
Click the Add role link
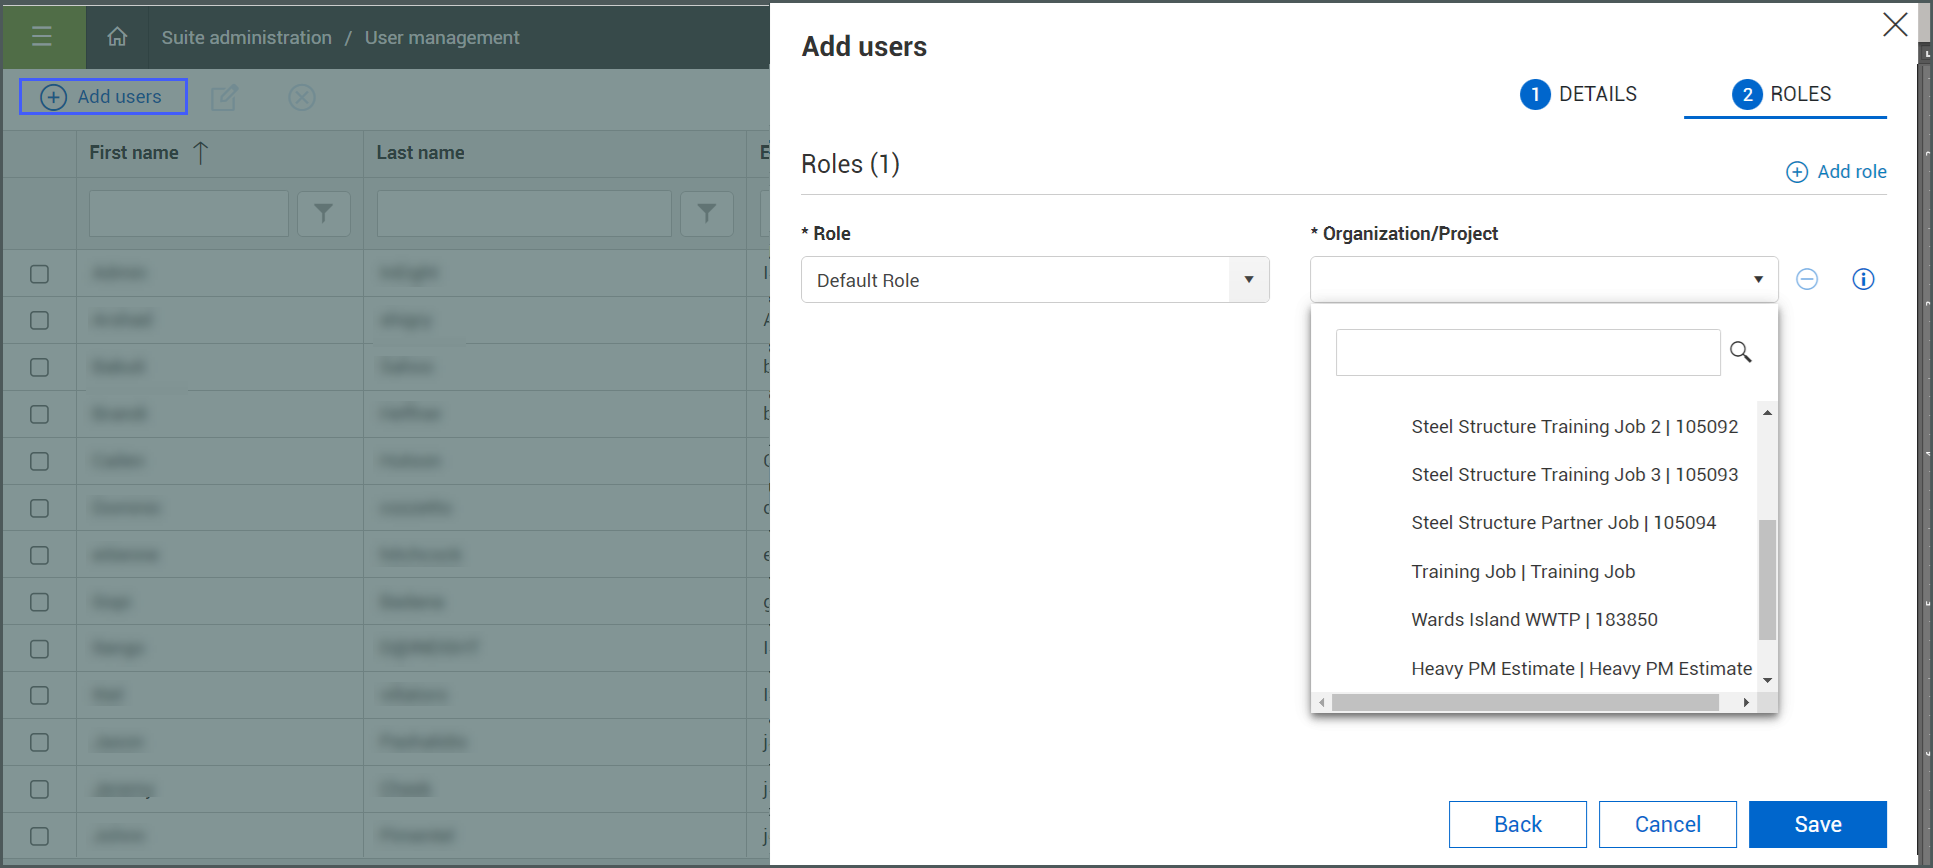pyautogui.click(x=1836, y=172)
